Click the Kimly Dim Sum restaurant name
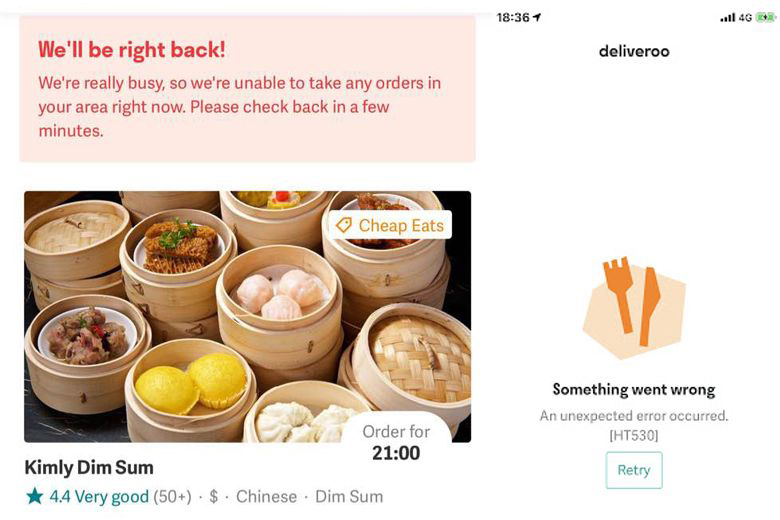The height and width of the screenshot is (520, 780). click(x=89, y=467)
